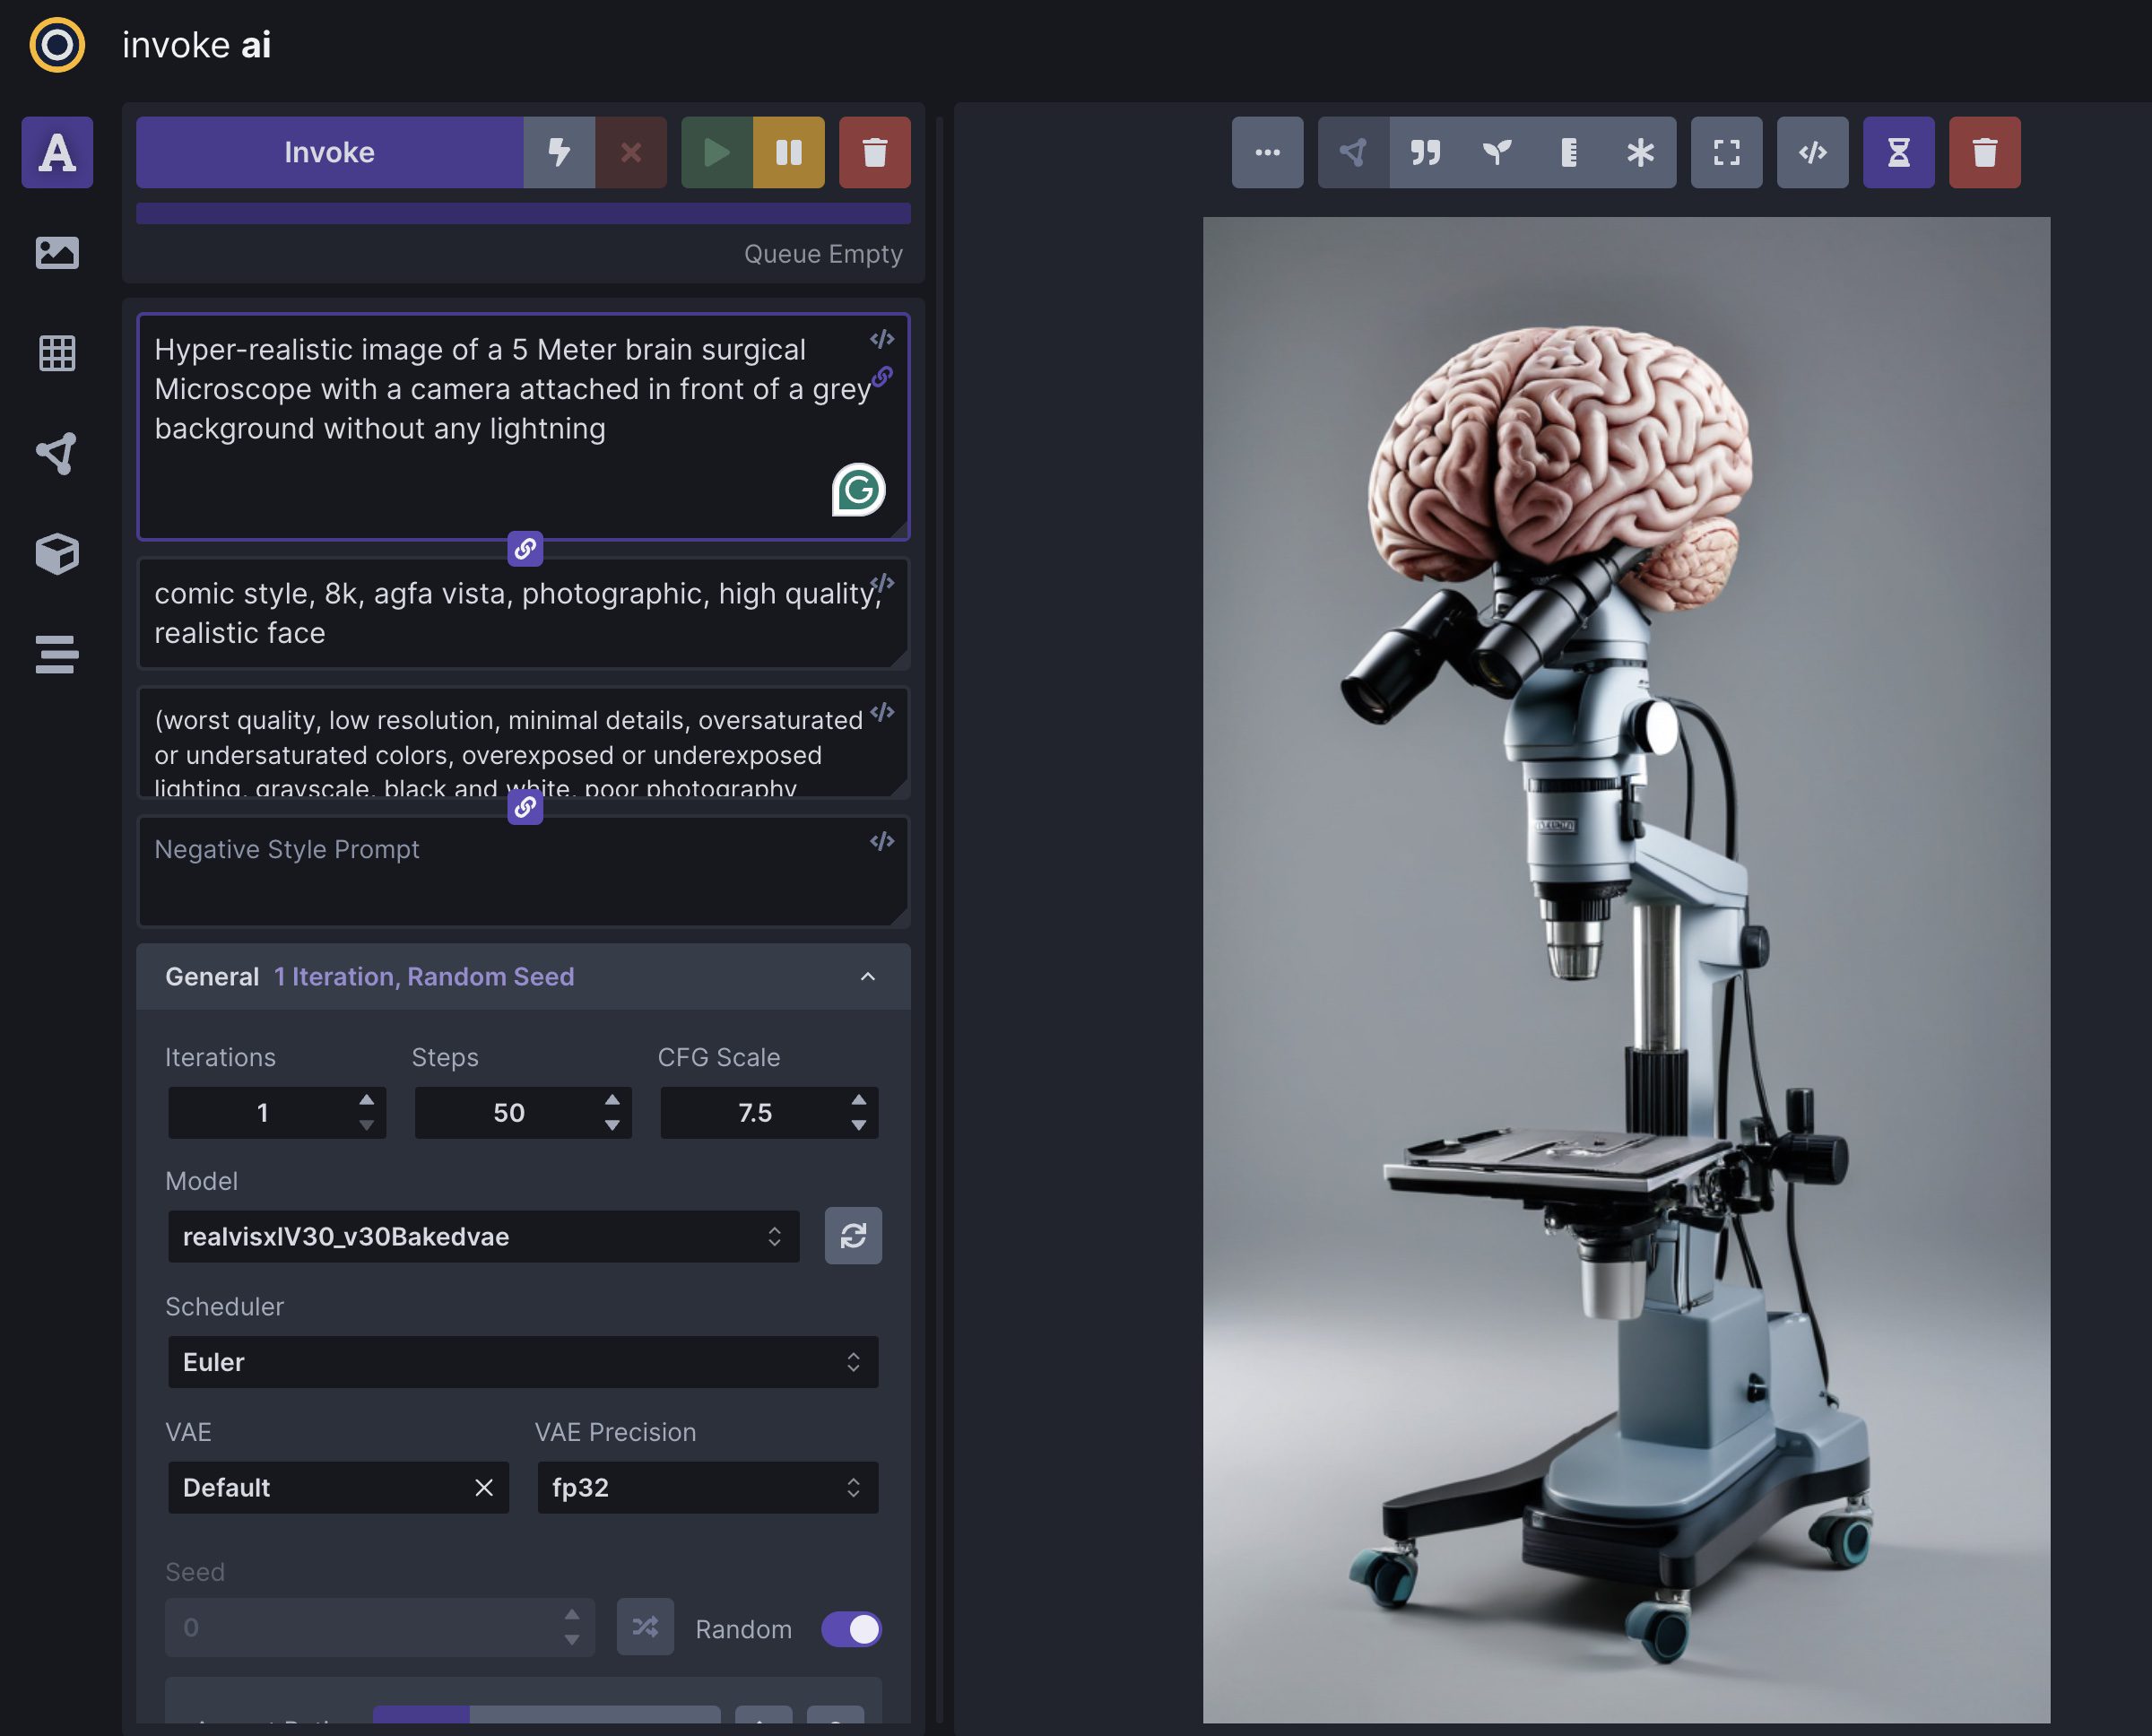Use prompt quote icon

(1425, 152)
